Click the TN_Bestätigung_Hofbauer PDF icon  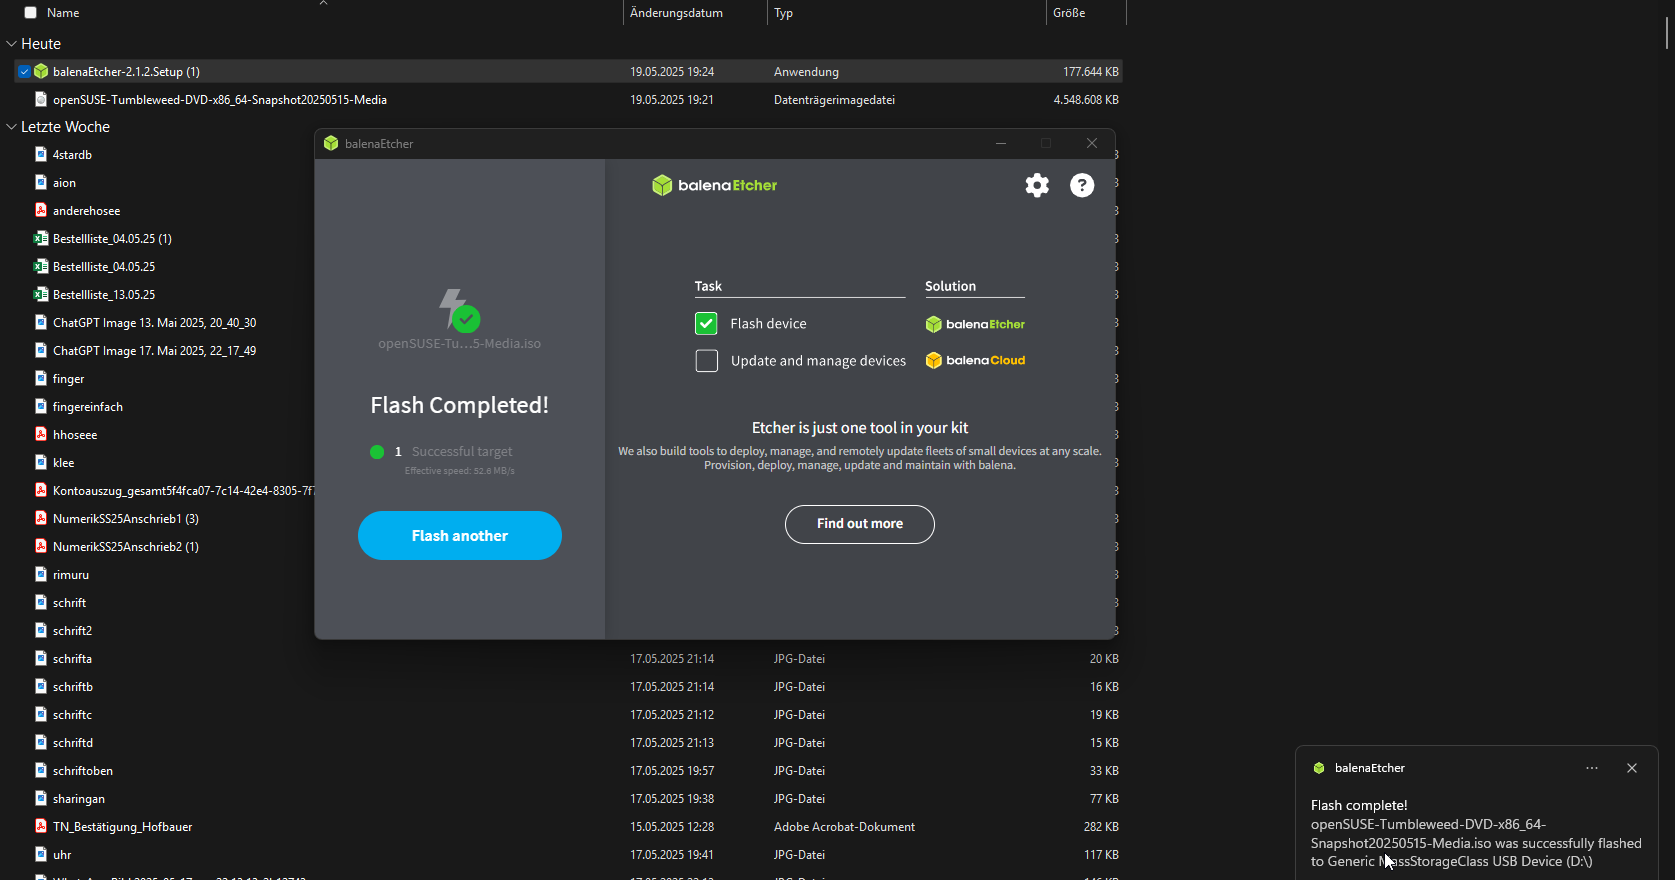41,826
